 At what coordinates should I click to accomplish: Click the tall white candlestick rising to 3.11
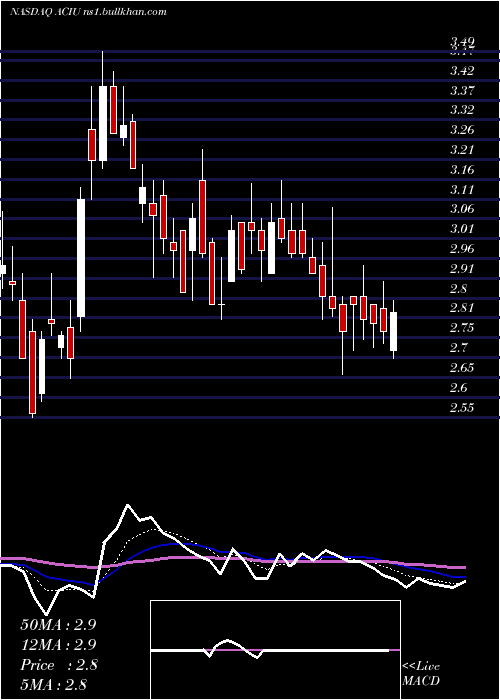click(81, 258)
